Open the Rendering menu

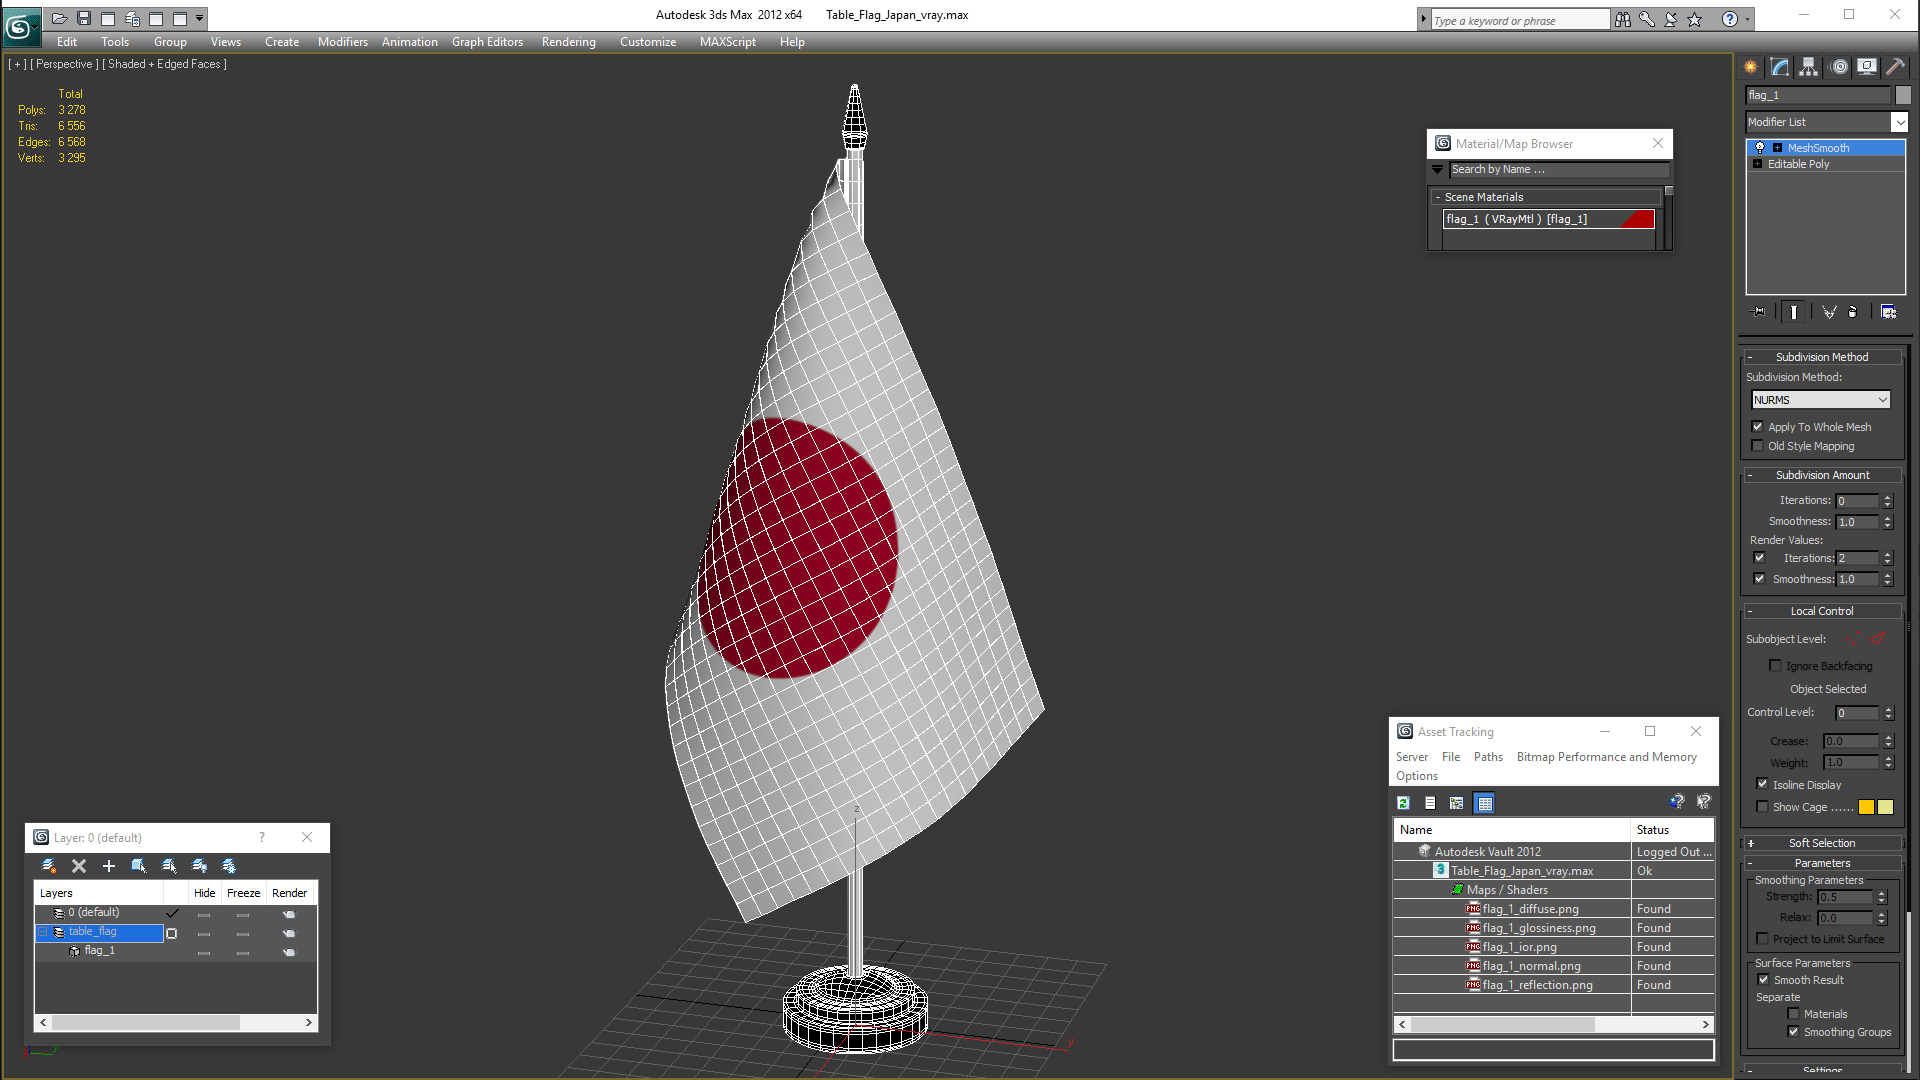[568, 42]
